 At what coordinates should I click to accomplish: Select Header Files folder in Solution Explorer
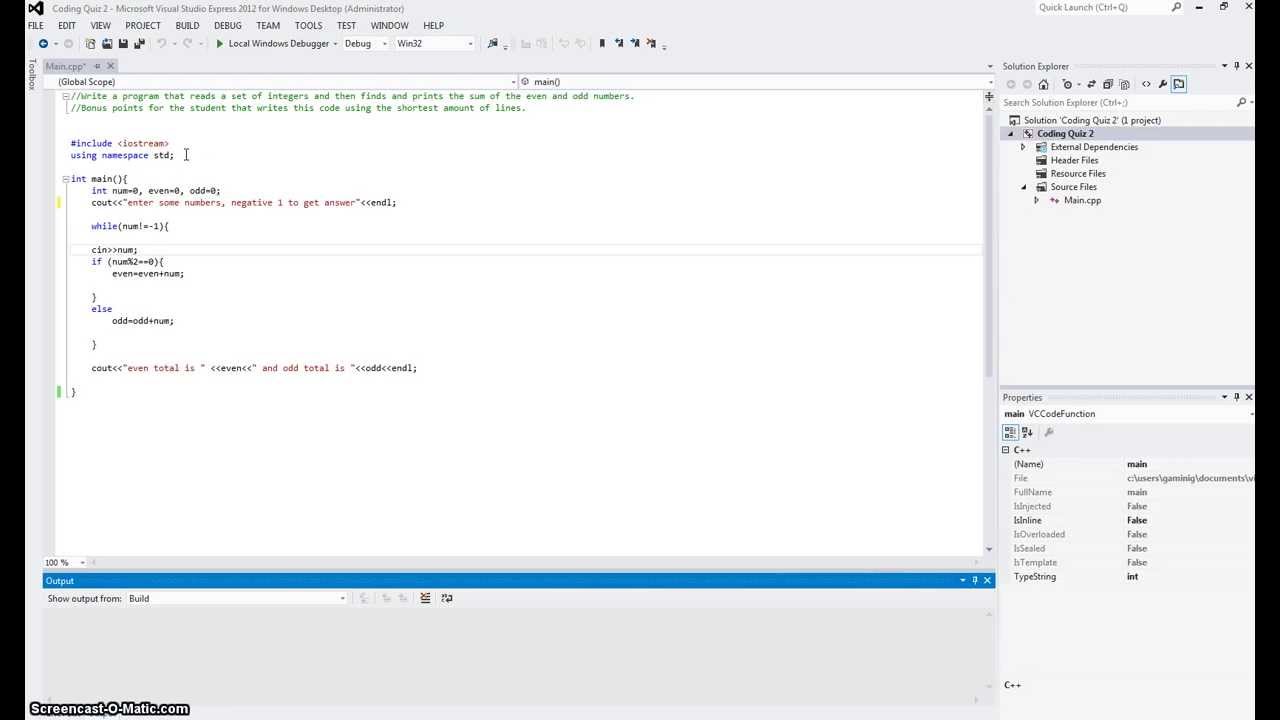tap(1074, 160)
